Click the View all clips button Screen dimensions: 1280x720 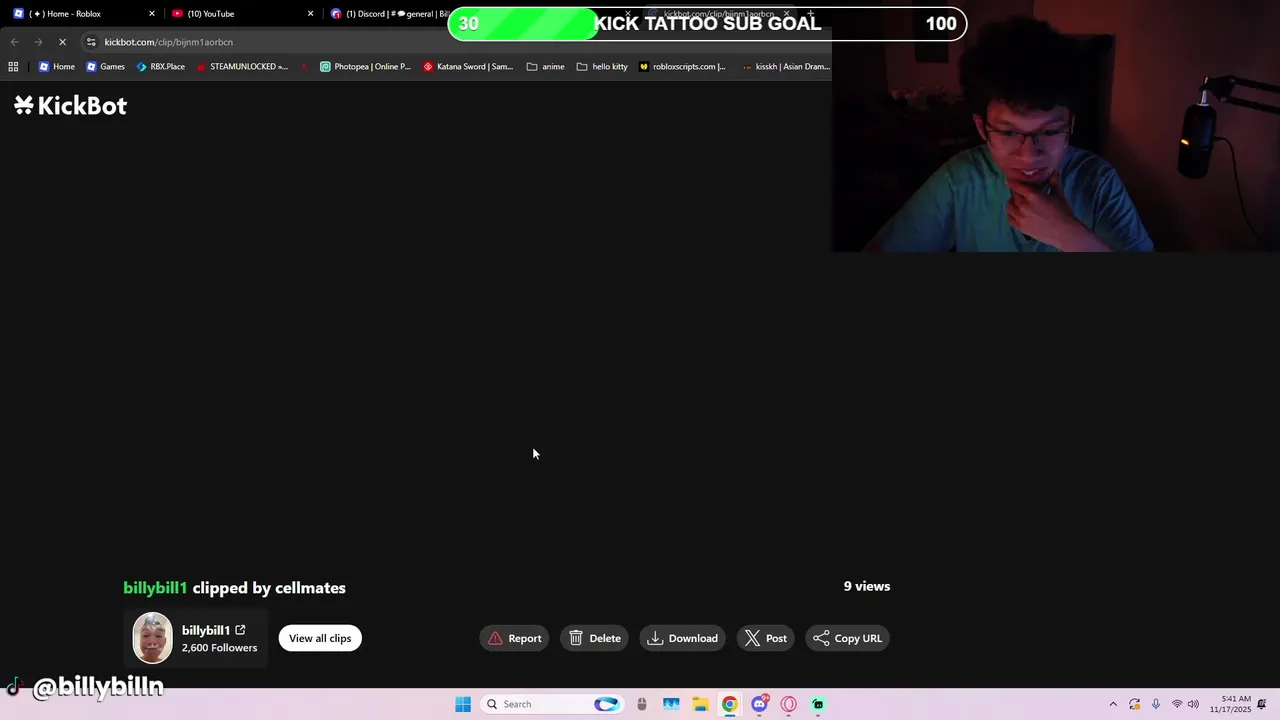pyautogui.click(x=320, y=638)
